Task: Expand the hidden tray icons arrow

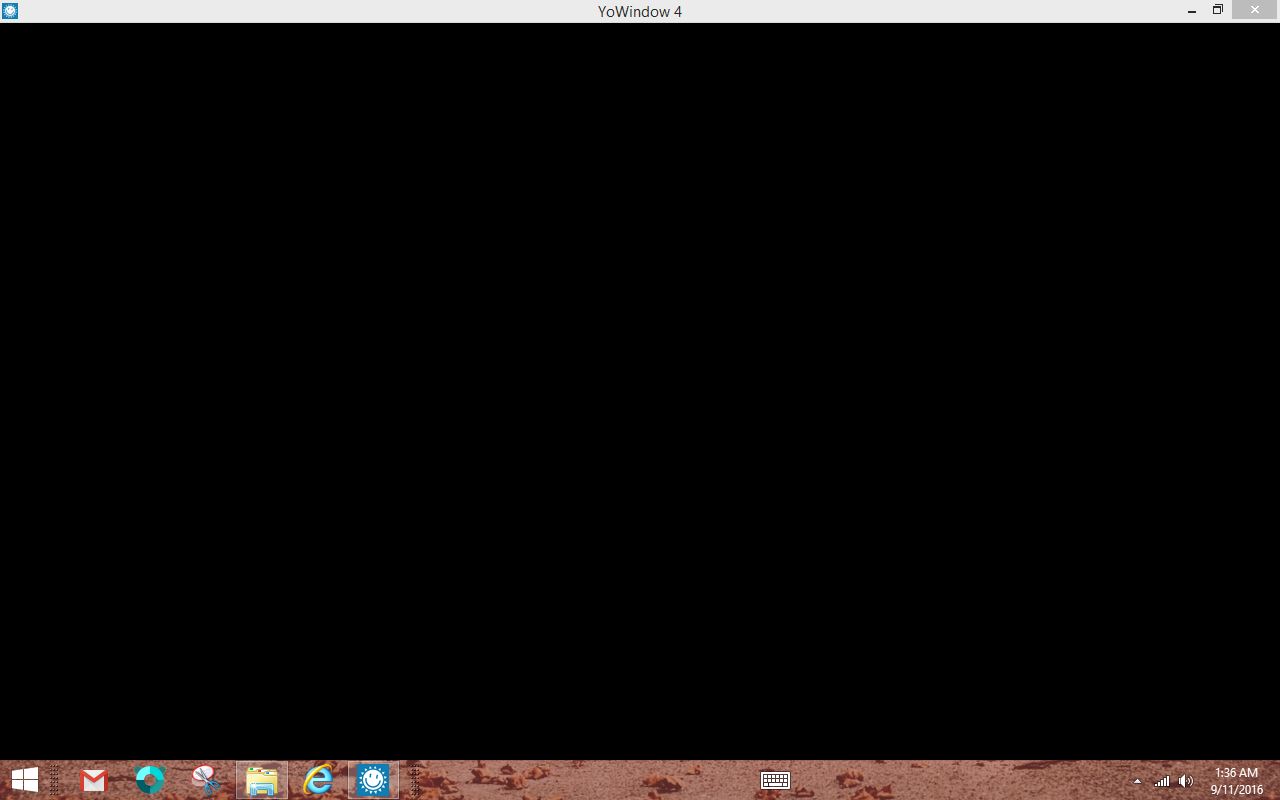Action: point(1137,781)
